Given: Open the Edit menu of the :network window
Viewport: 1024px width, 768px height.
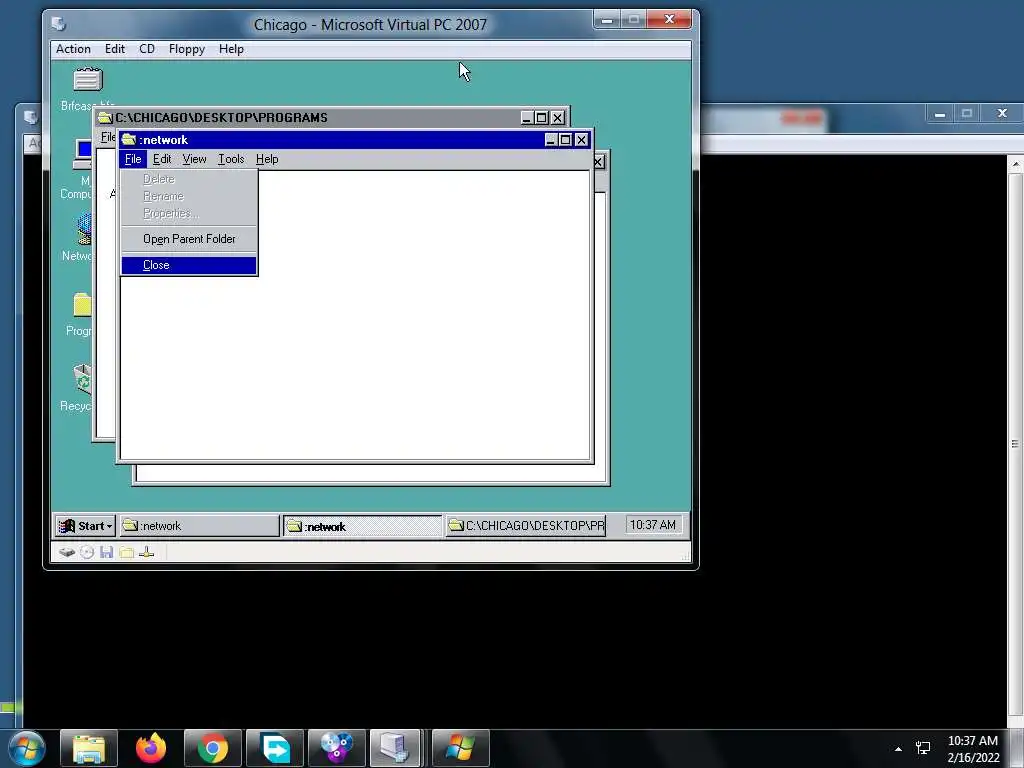Looking at the screenshot, I should (161, 159).
